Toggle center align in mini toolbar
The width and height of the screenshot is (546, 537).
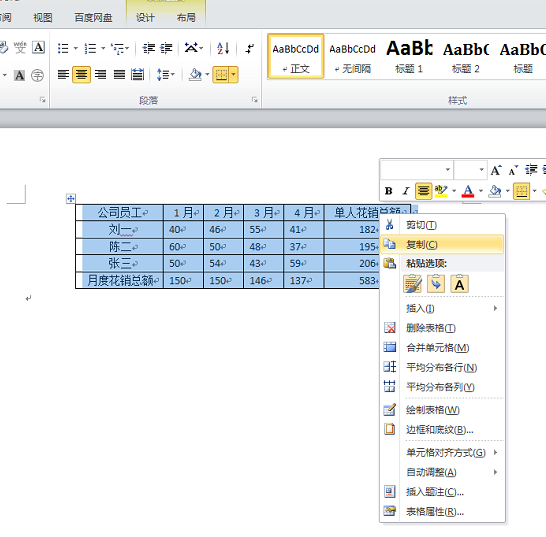tap(423, 191)
